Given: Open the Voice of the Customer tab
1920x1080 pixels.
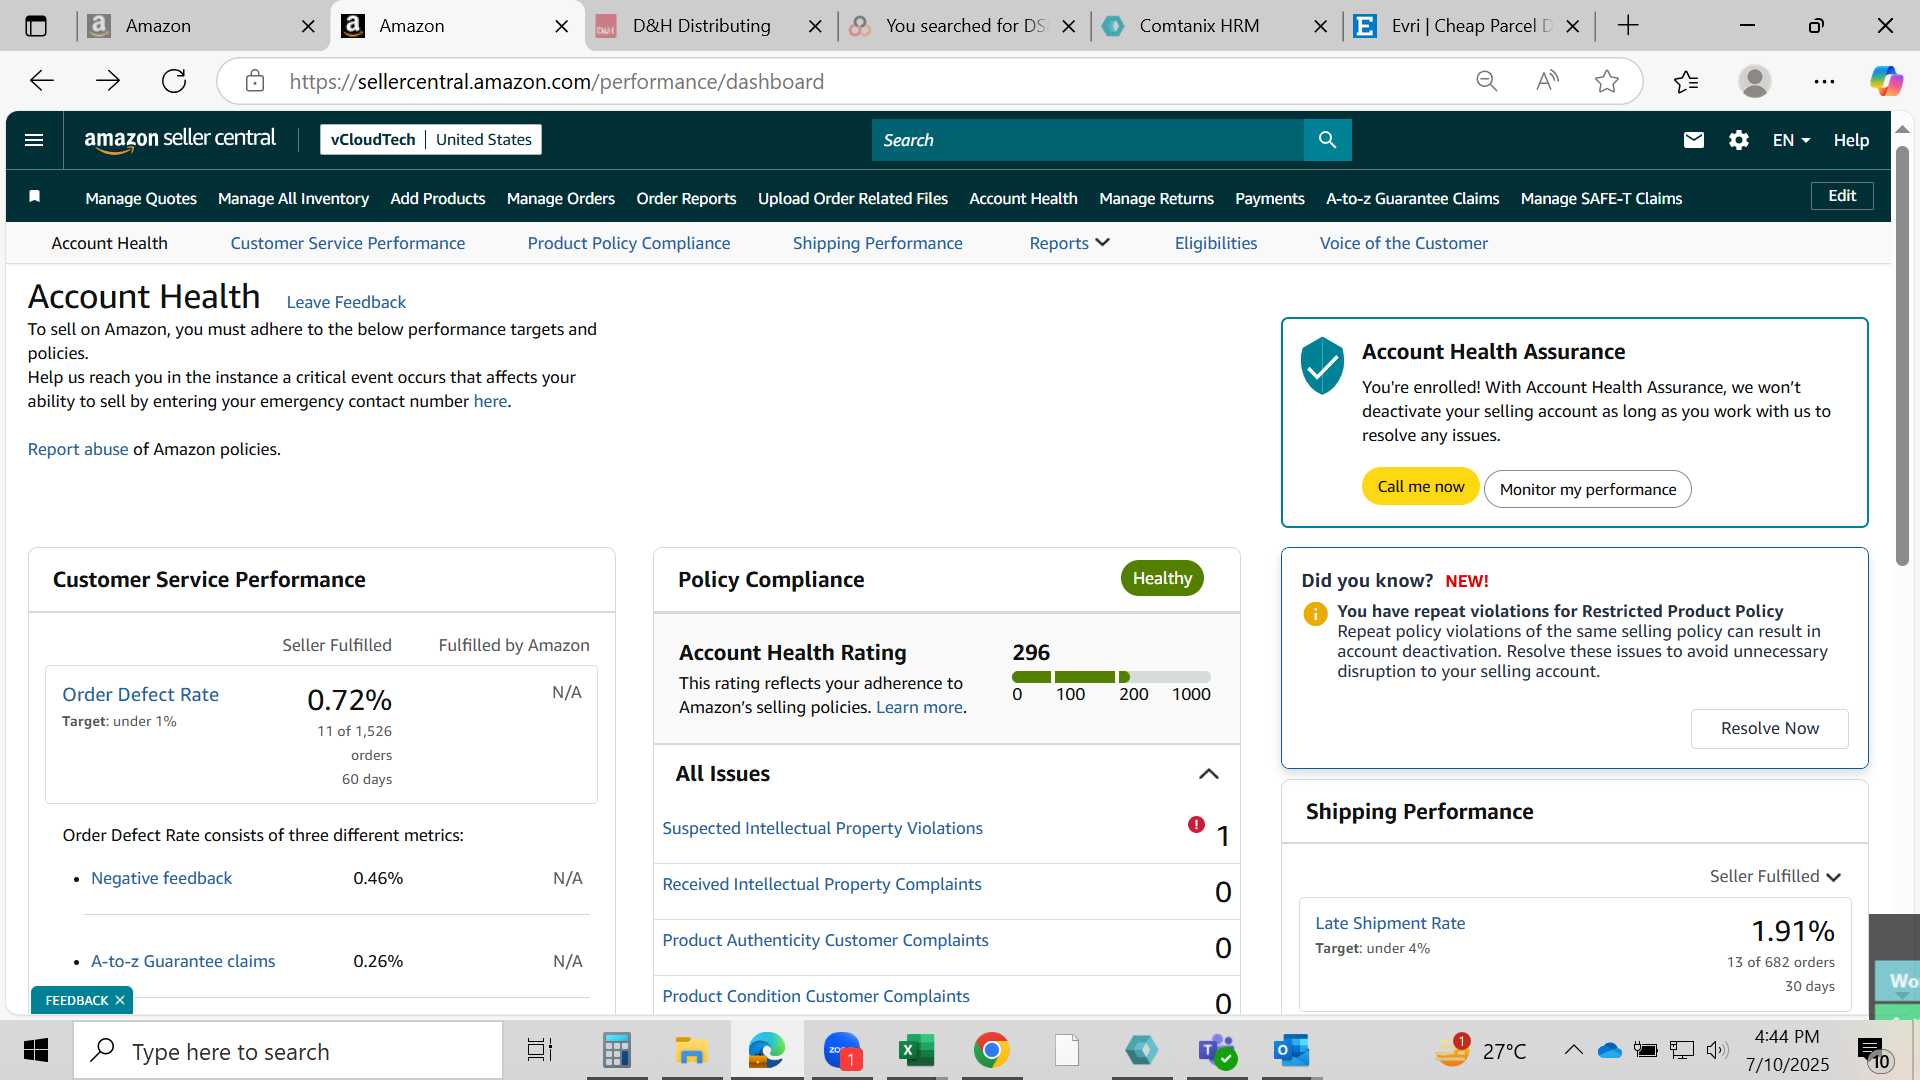Looking at the screenshot, I should tap(1403, 243).
